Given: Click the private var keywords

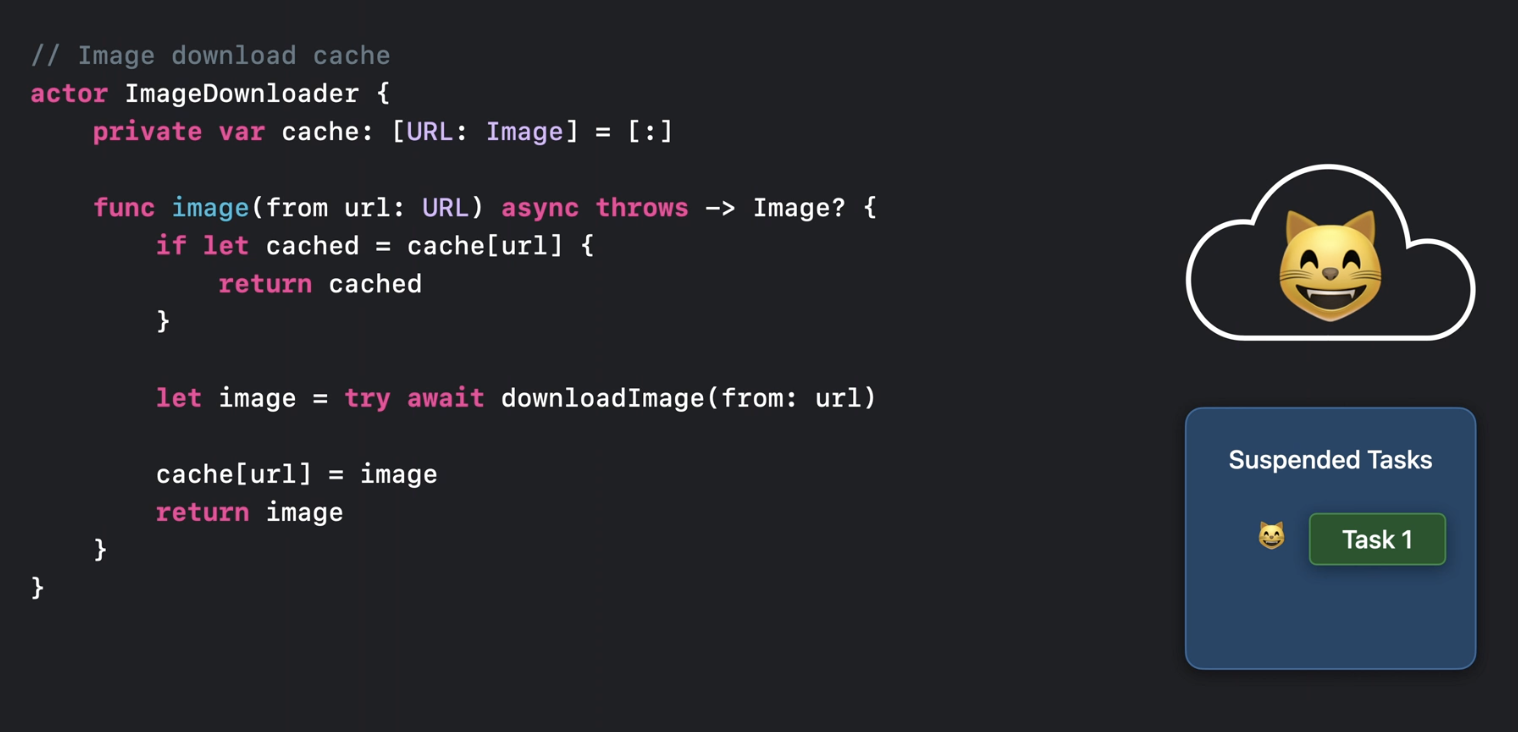Looking at the screenshot, I should coord(179,131).
